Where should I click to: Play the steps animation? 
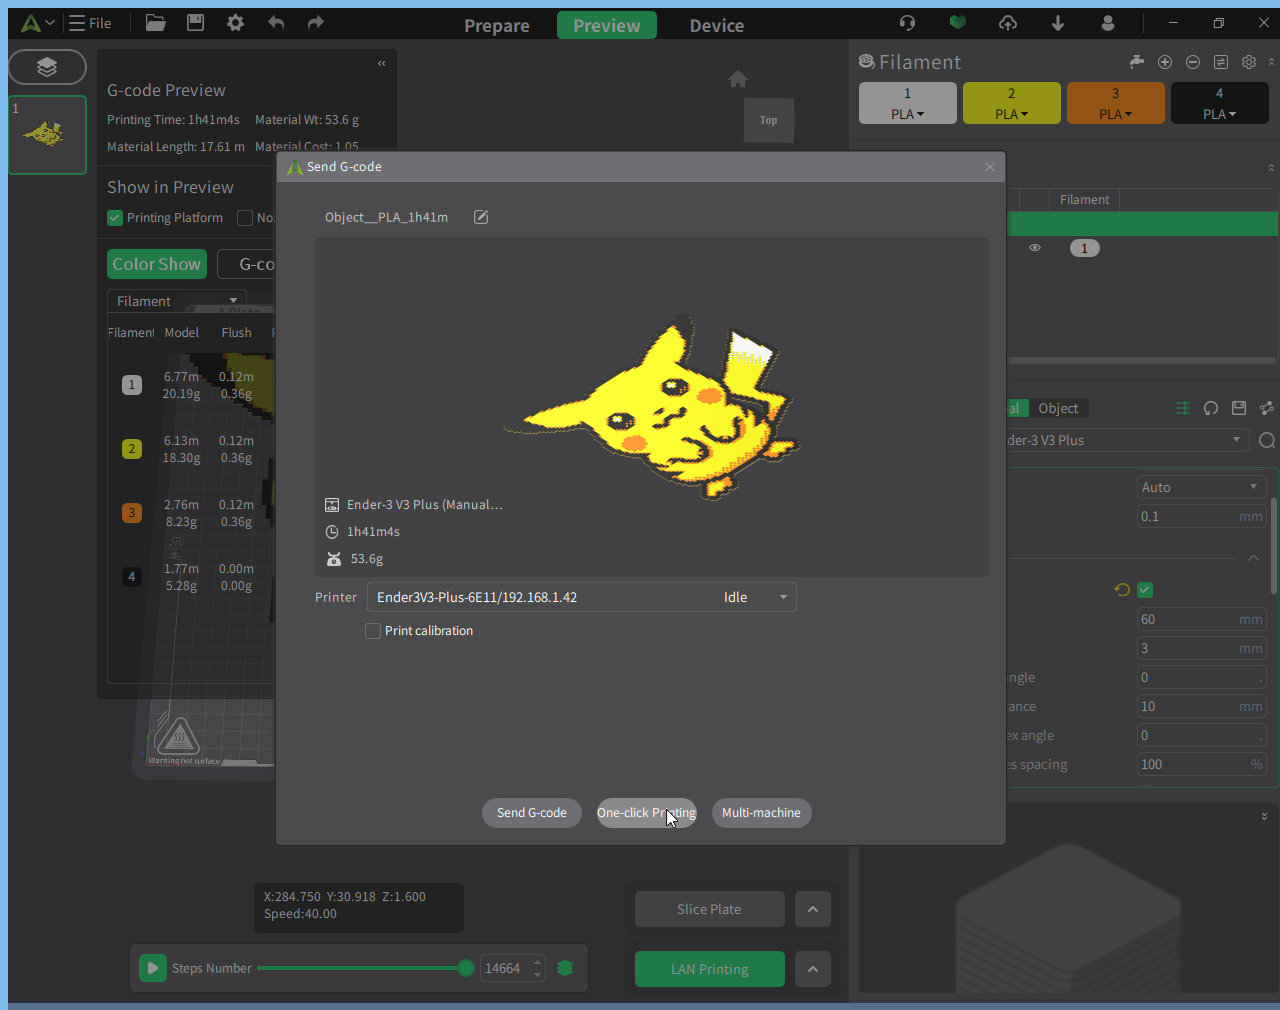tap(152, 968)
